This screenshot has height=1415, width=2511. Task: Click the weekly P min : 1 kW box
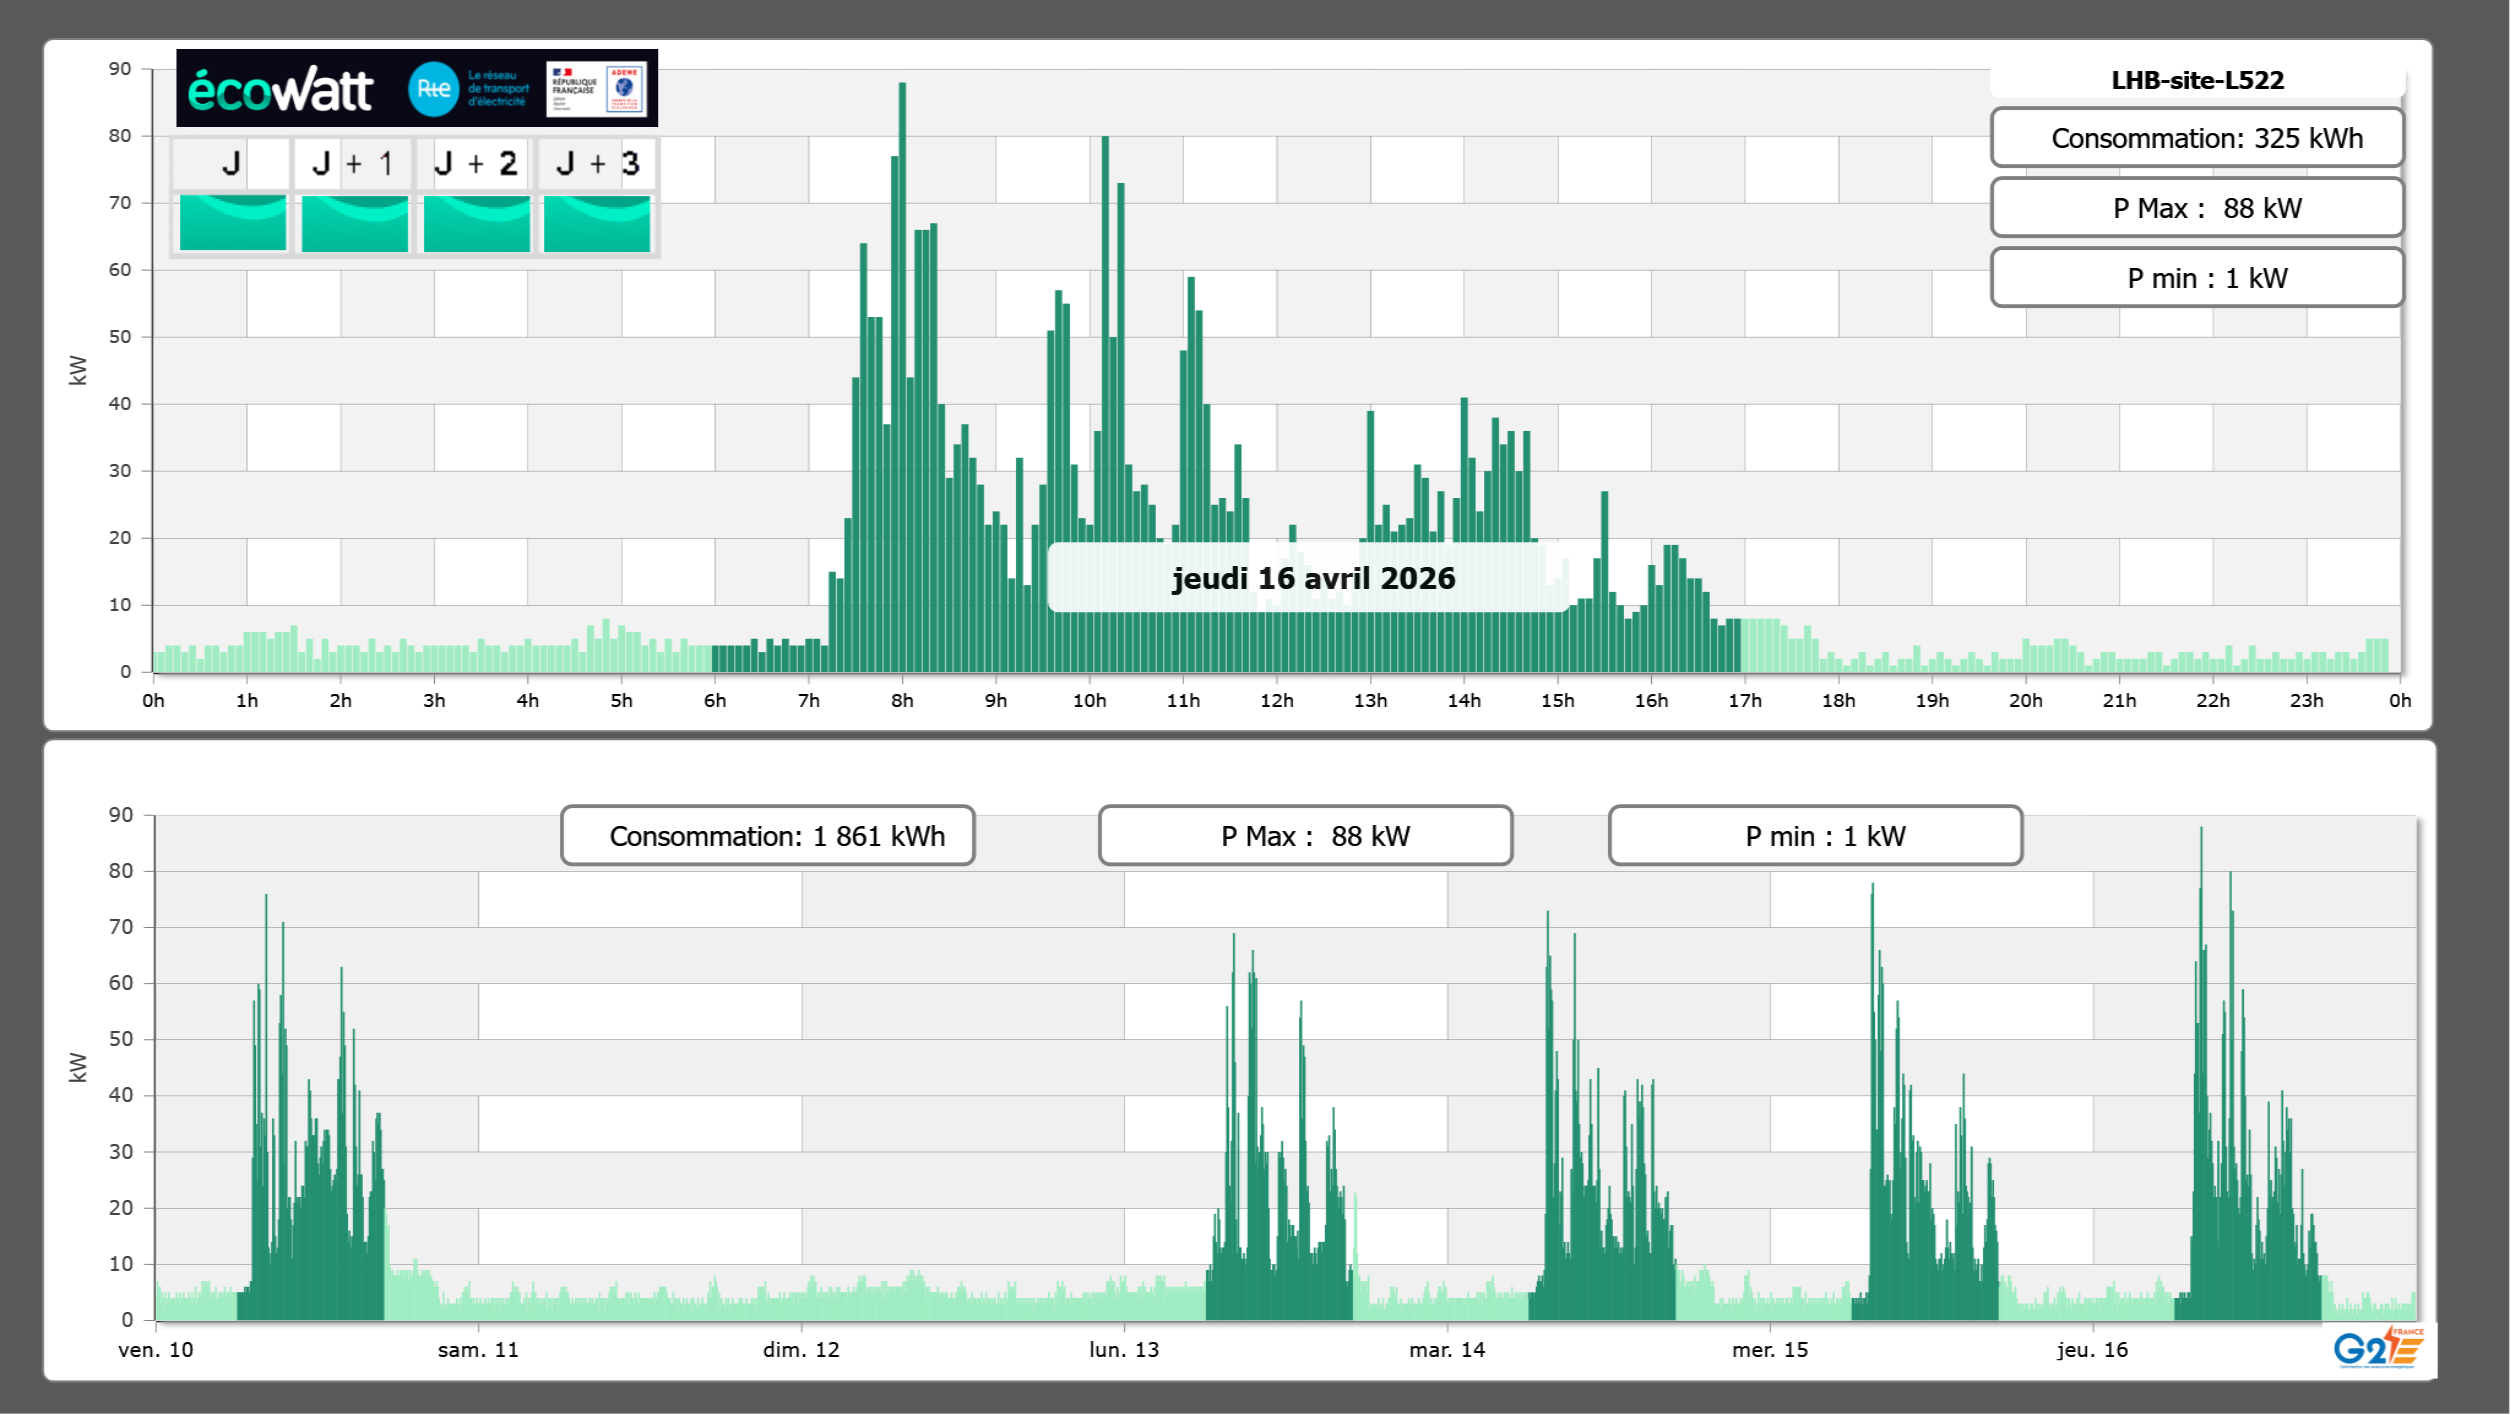(1815, 836)
